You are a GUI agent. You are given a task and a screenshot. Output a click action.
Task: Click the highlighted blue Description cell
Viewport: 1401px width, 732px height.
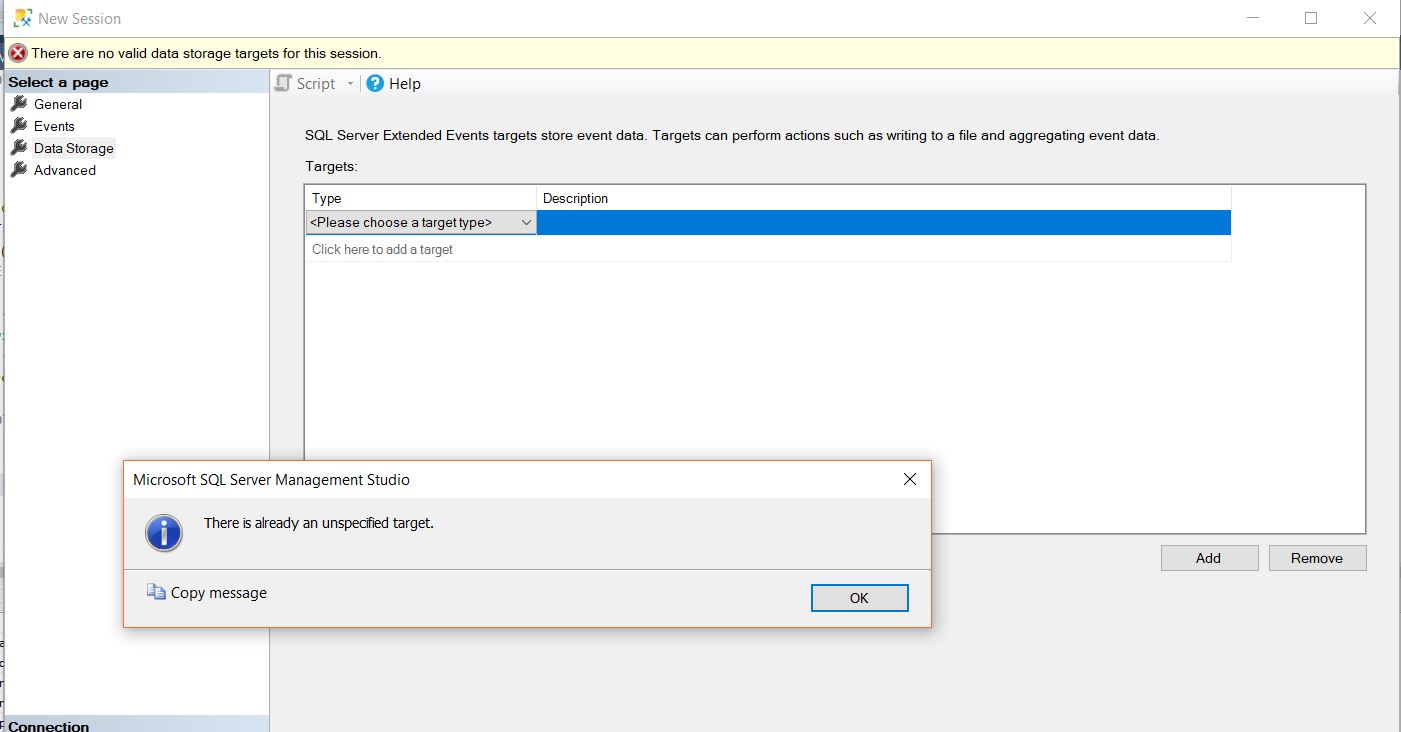(x=884, y=222)
